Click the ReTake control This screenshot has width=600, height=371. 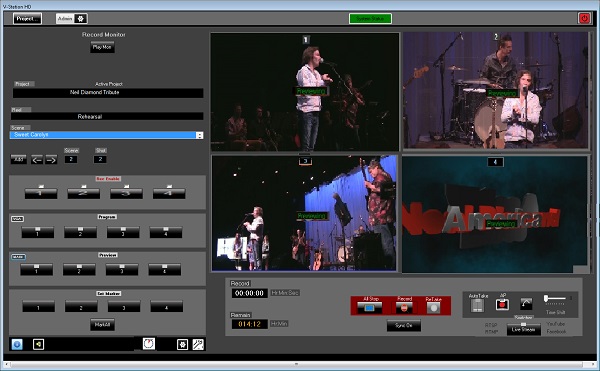433,308
